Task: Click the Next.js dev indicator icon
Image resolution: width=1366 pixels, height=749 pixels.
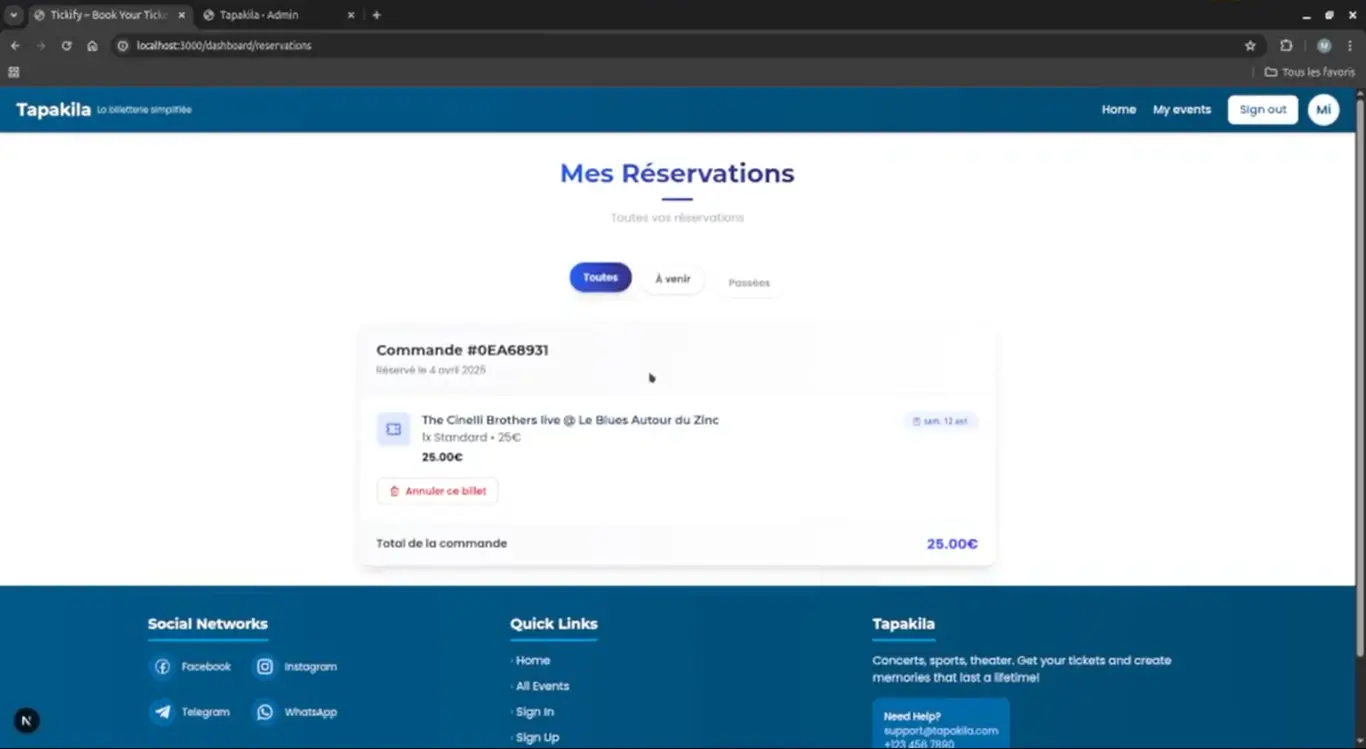Action: click(27, 720)
